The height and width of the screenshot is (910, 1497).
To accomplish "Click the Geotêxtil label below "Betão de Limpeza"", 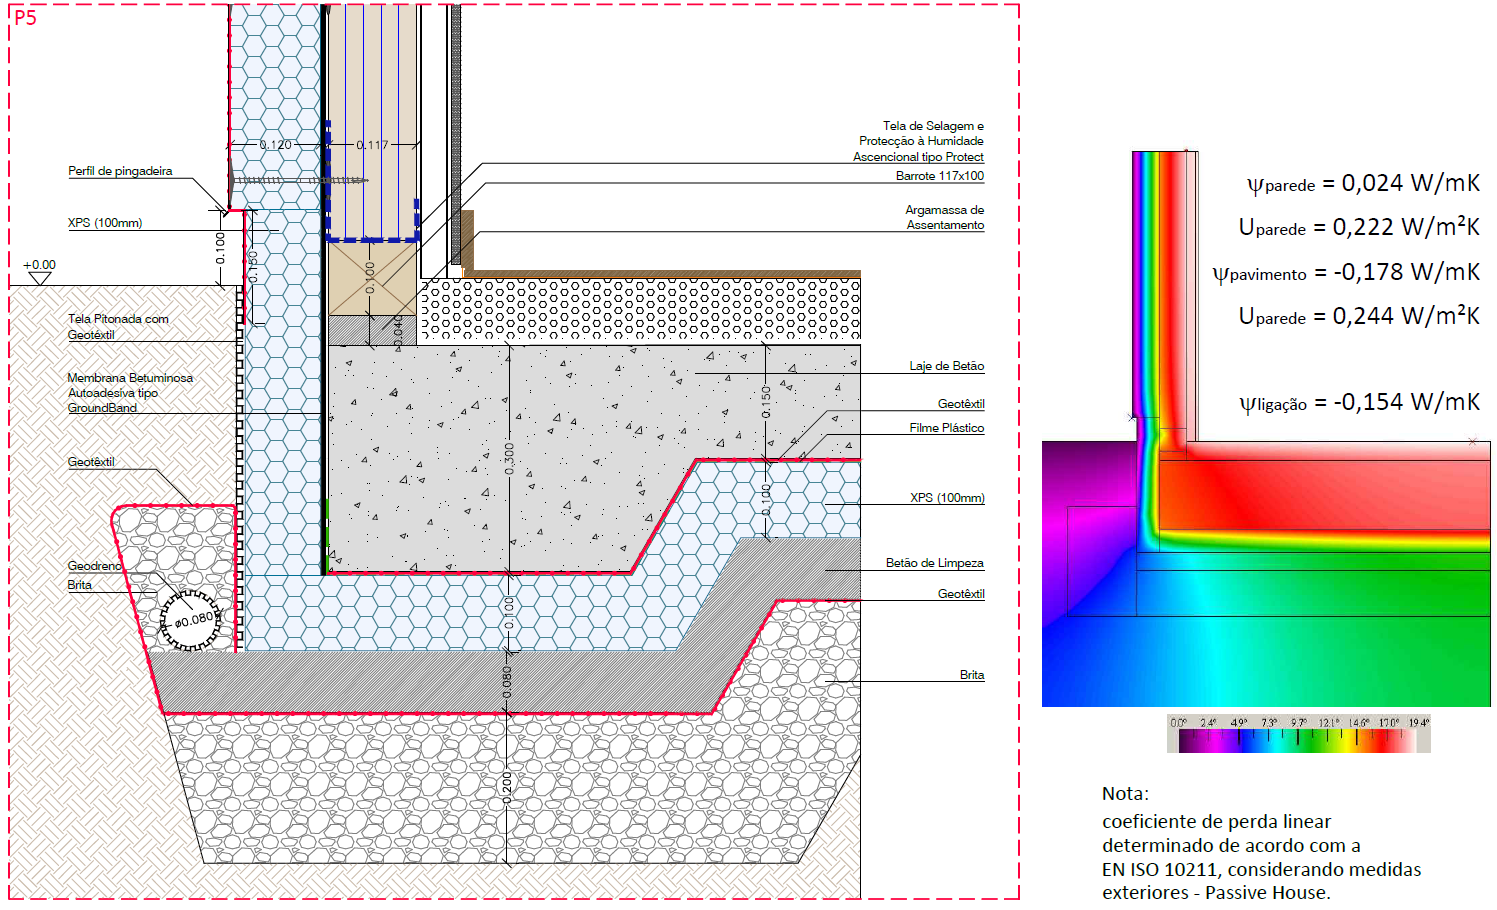I will click(961, 594).
